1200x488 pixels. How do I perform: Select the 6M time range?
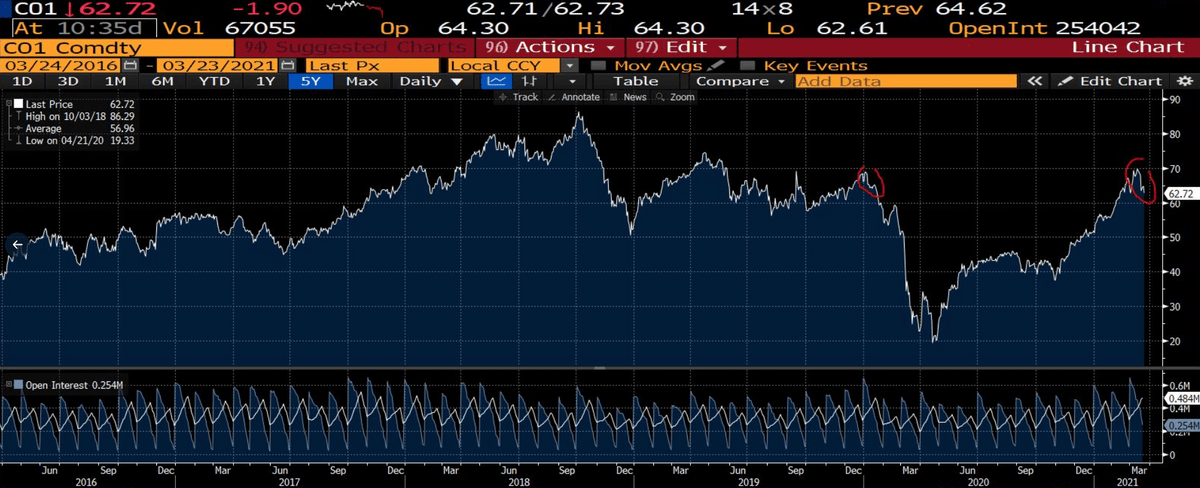(162, 81)
